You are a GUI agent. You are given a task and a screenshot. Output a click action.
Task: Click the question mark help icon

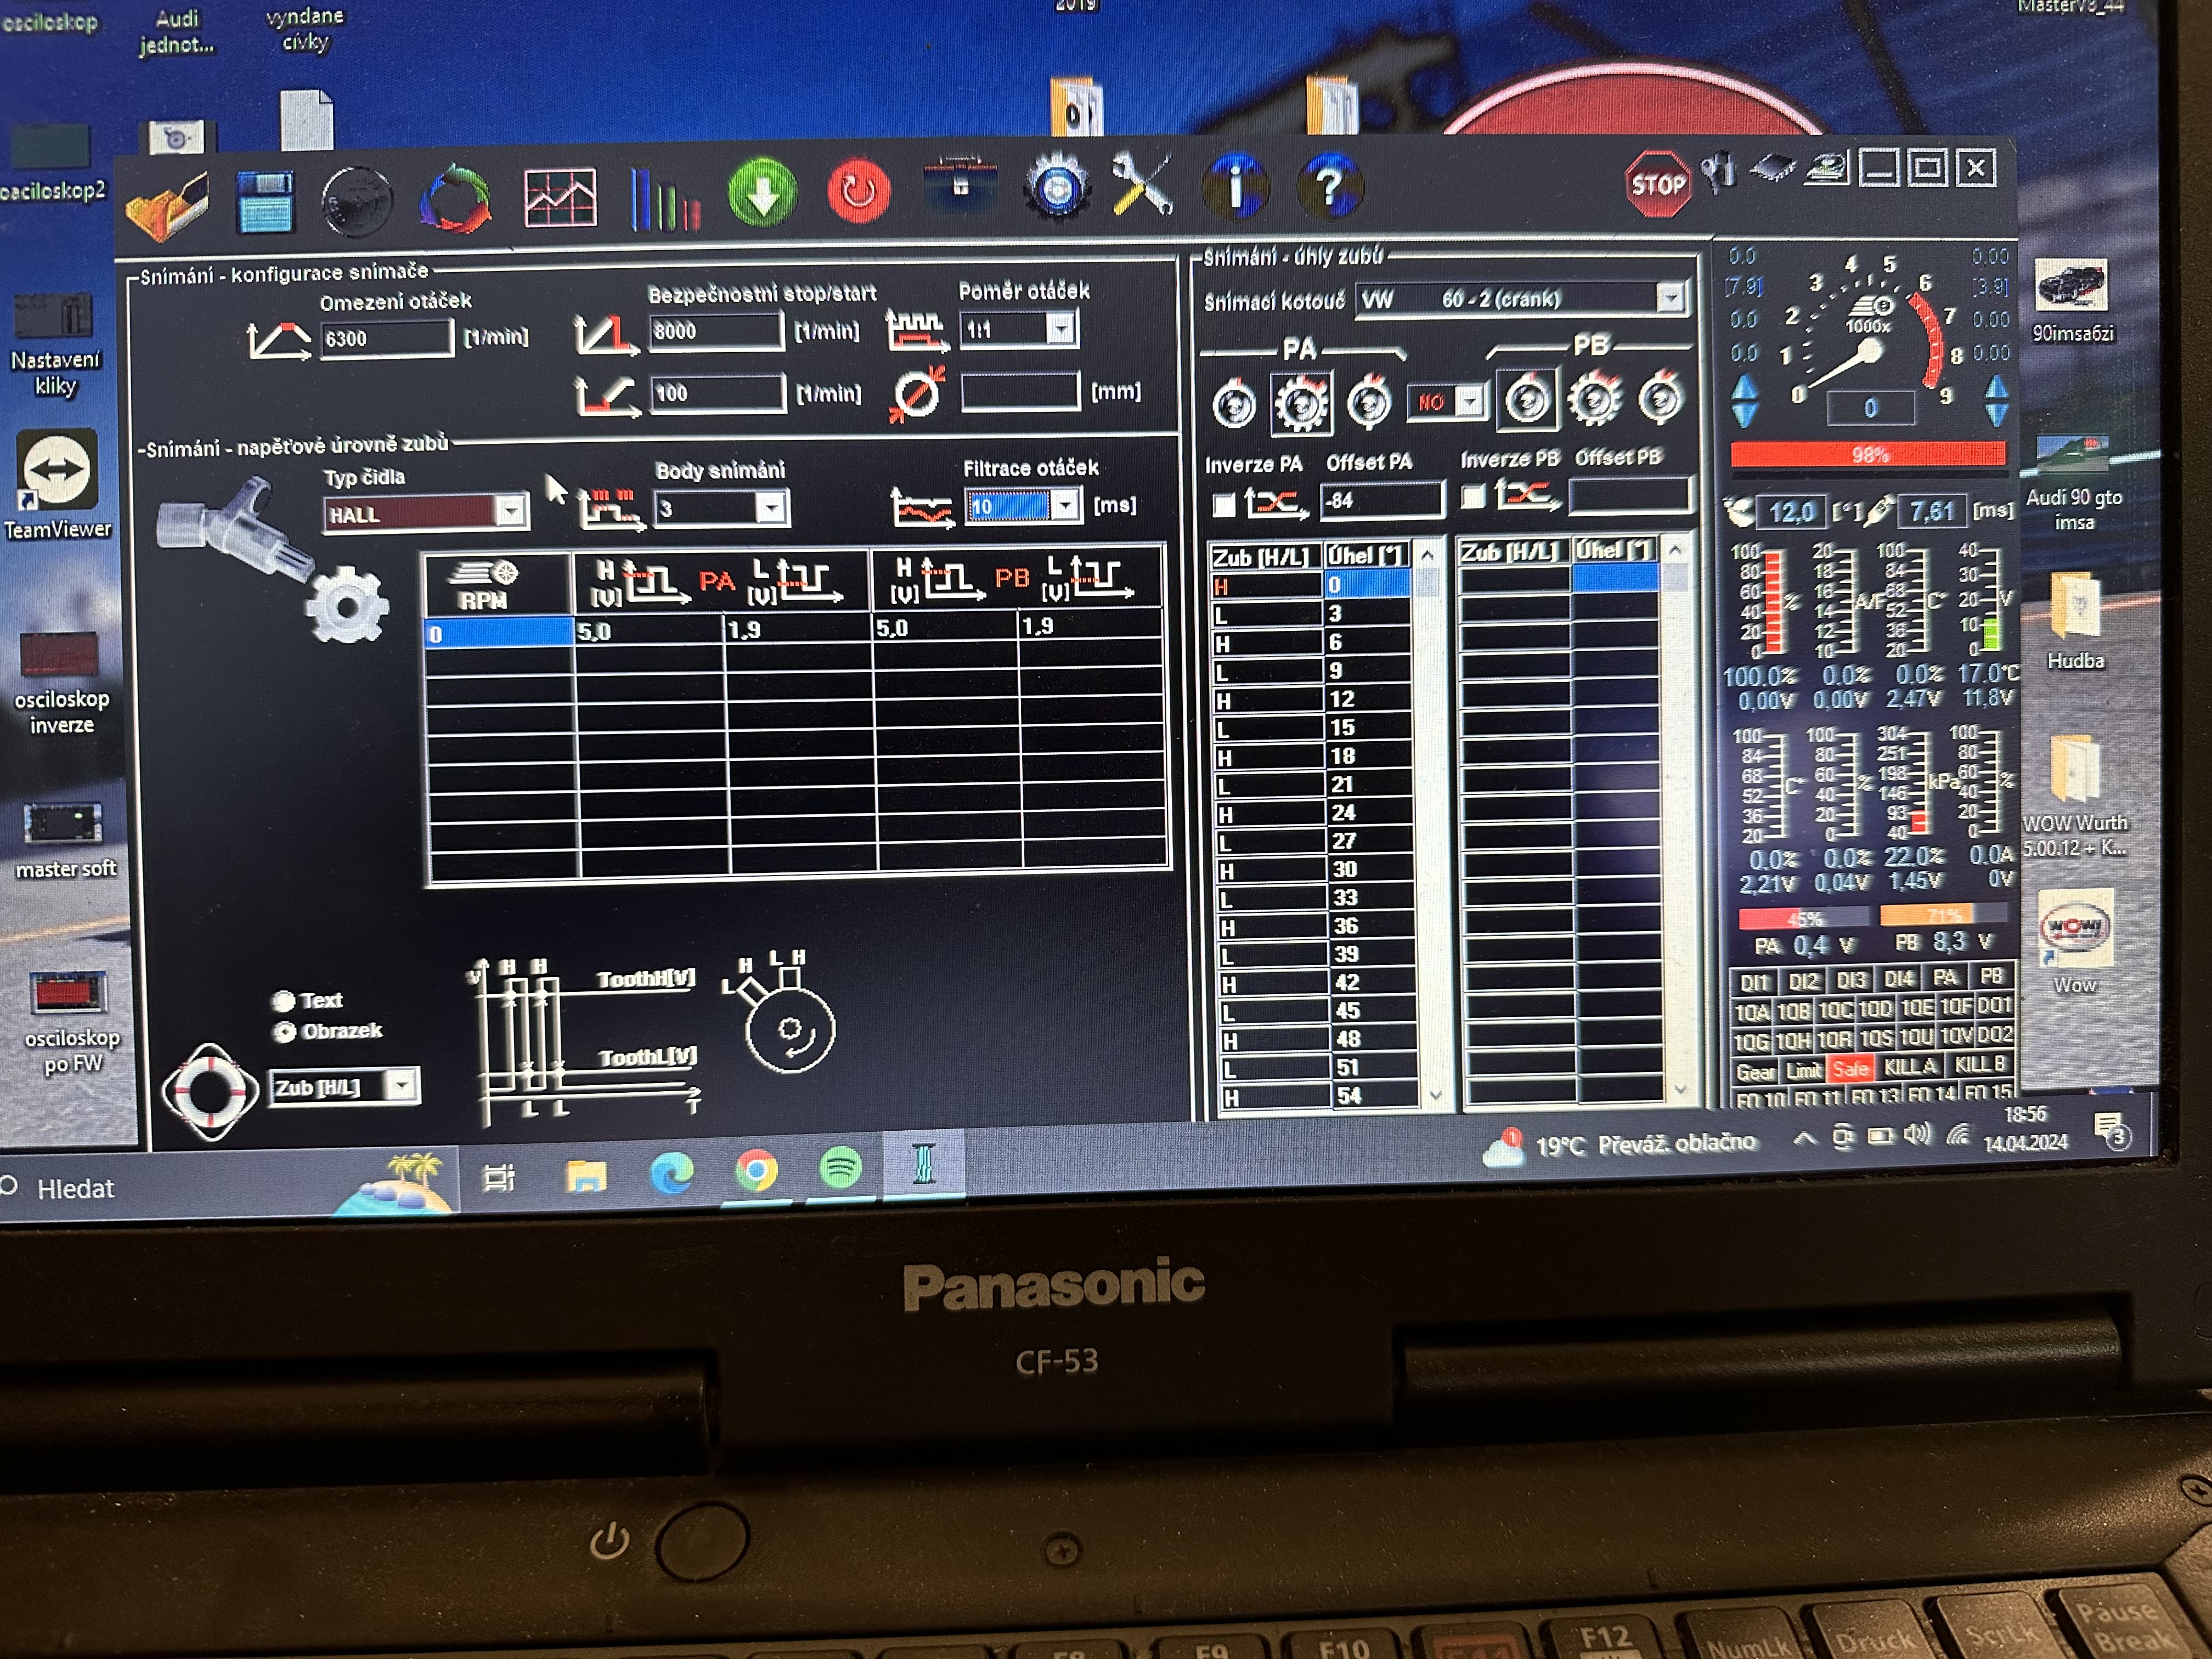(1329, 185)
